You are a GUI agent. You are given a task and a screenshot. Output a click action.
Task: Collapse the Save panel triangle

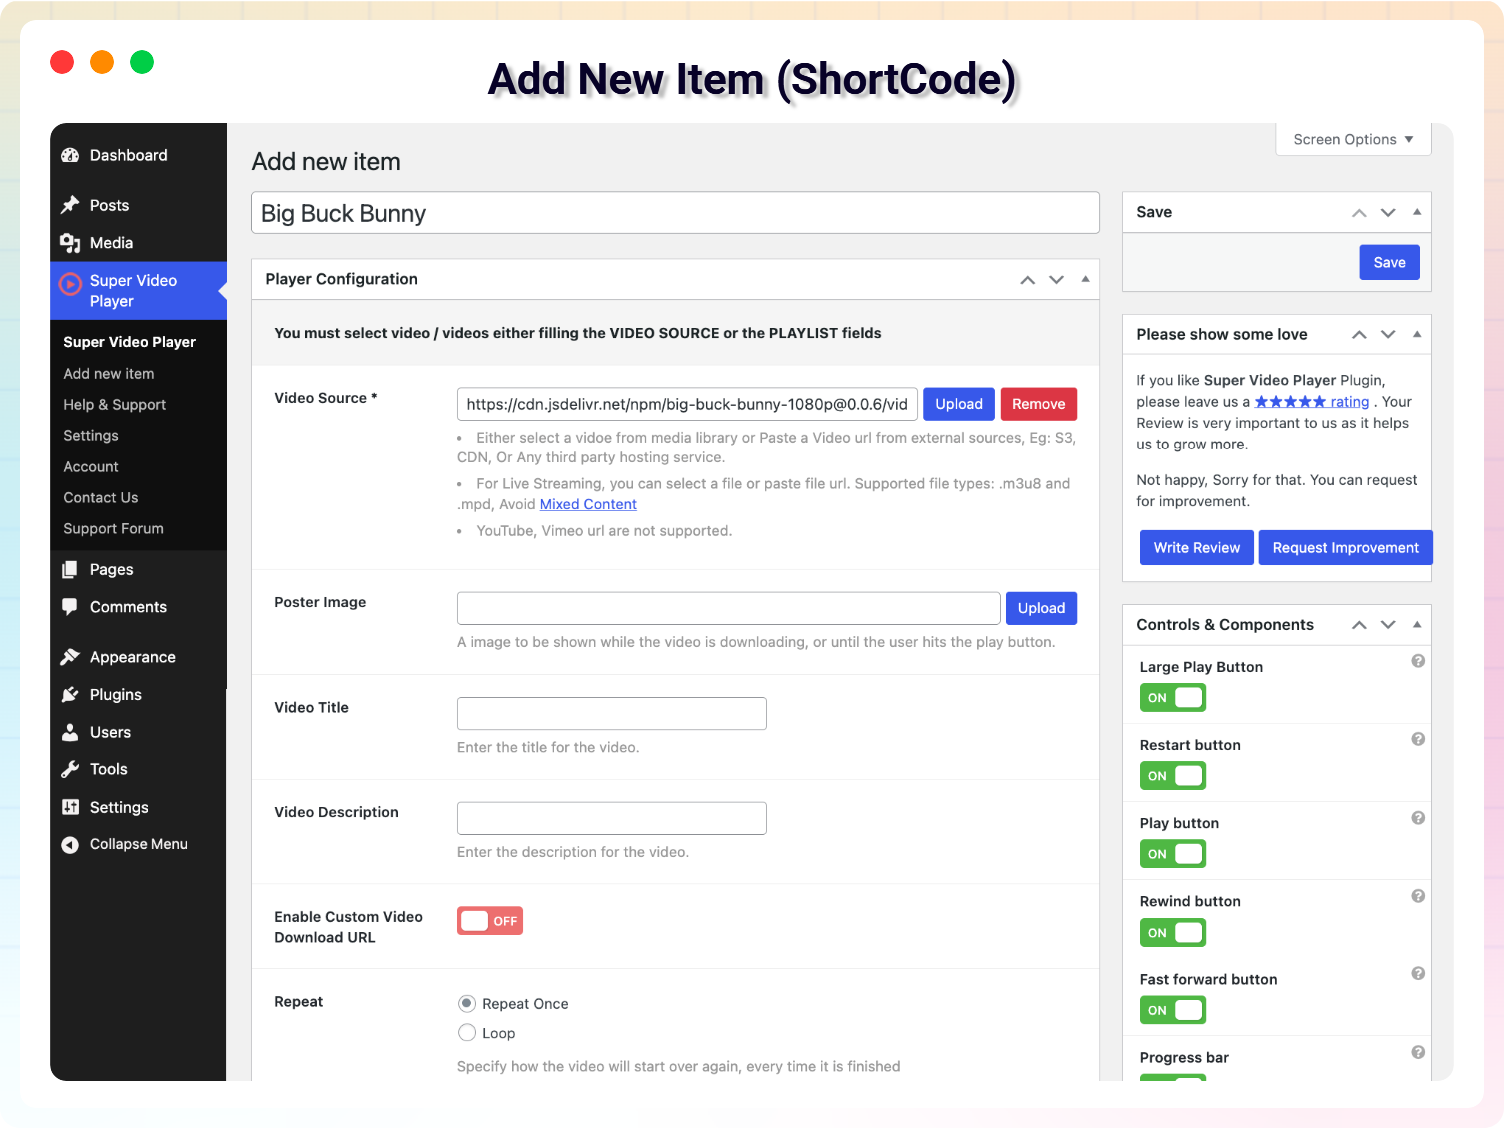[x=1417, y=212]
